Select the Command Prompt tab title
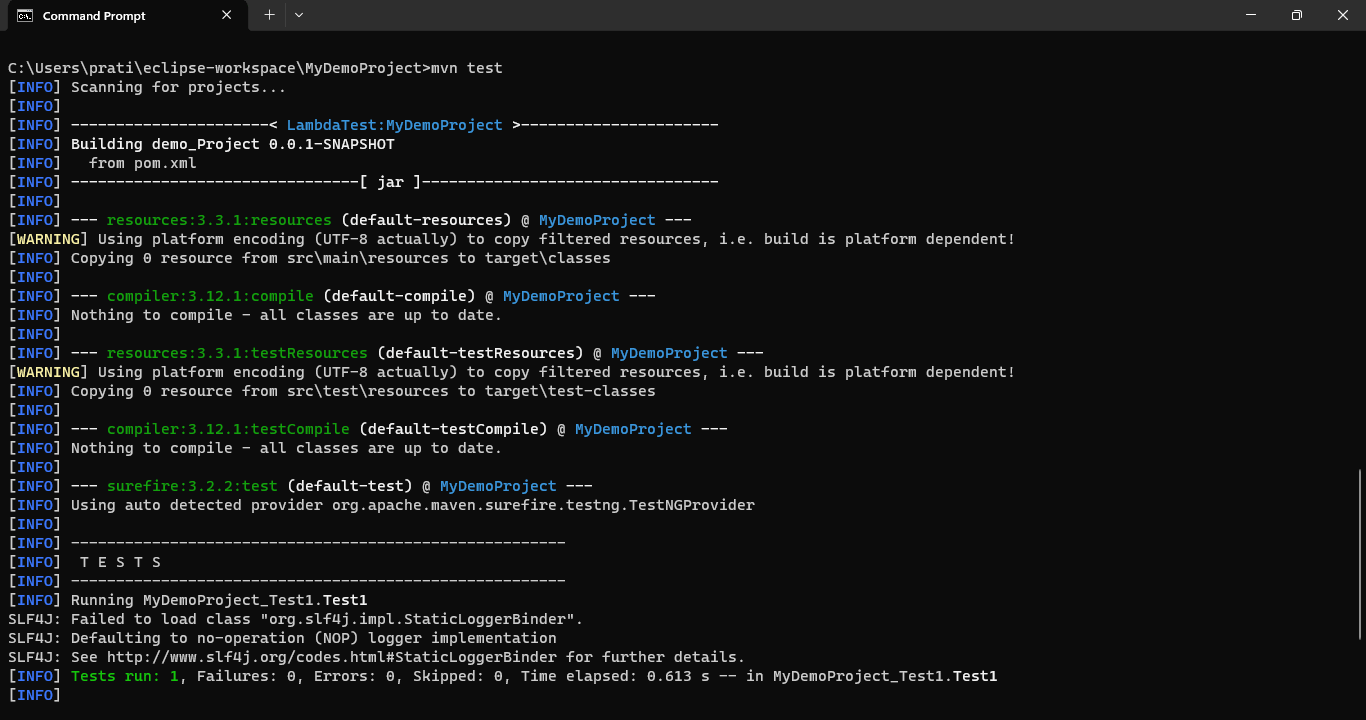The height and width of the screenshot is (720, 1366). click(x=94, y=16)
